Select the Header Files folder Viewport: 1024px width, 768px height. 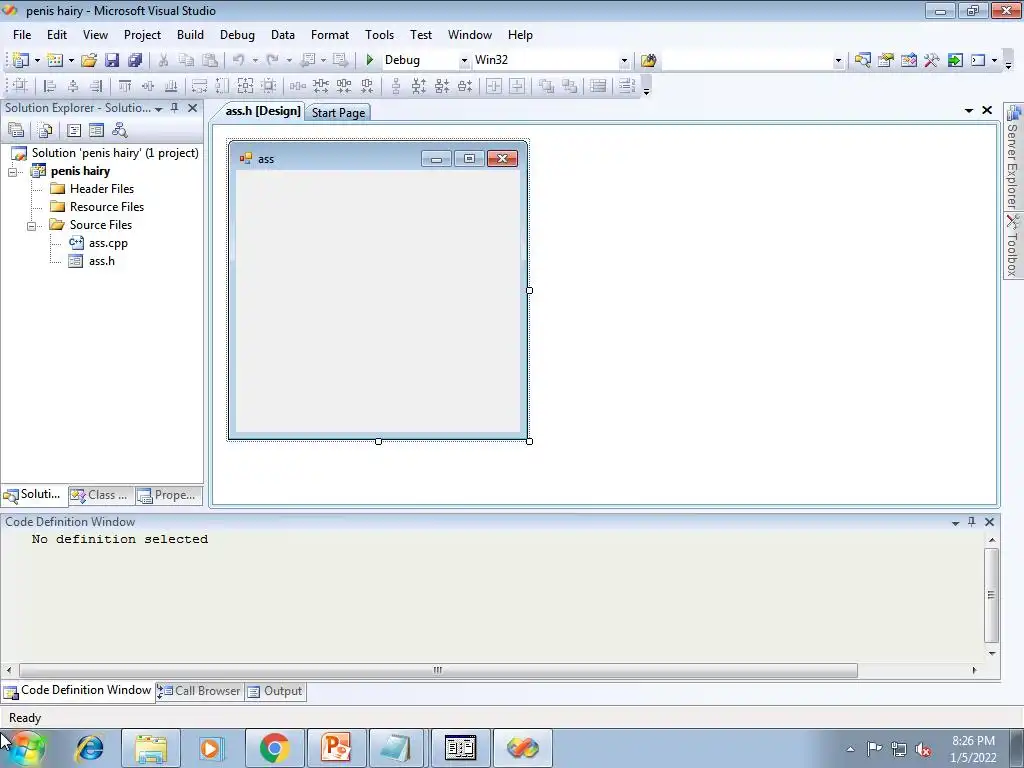click(102, 189)
